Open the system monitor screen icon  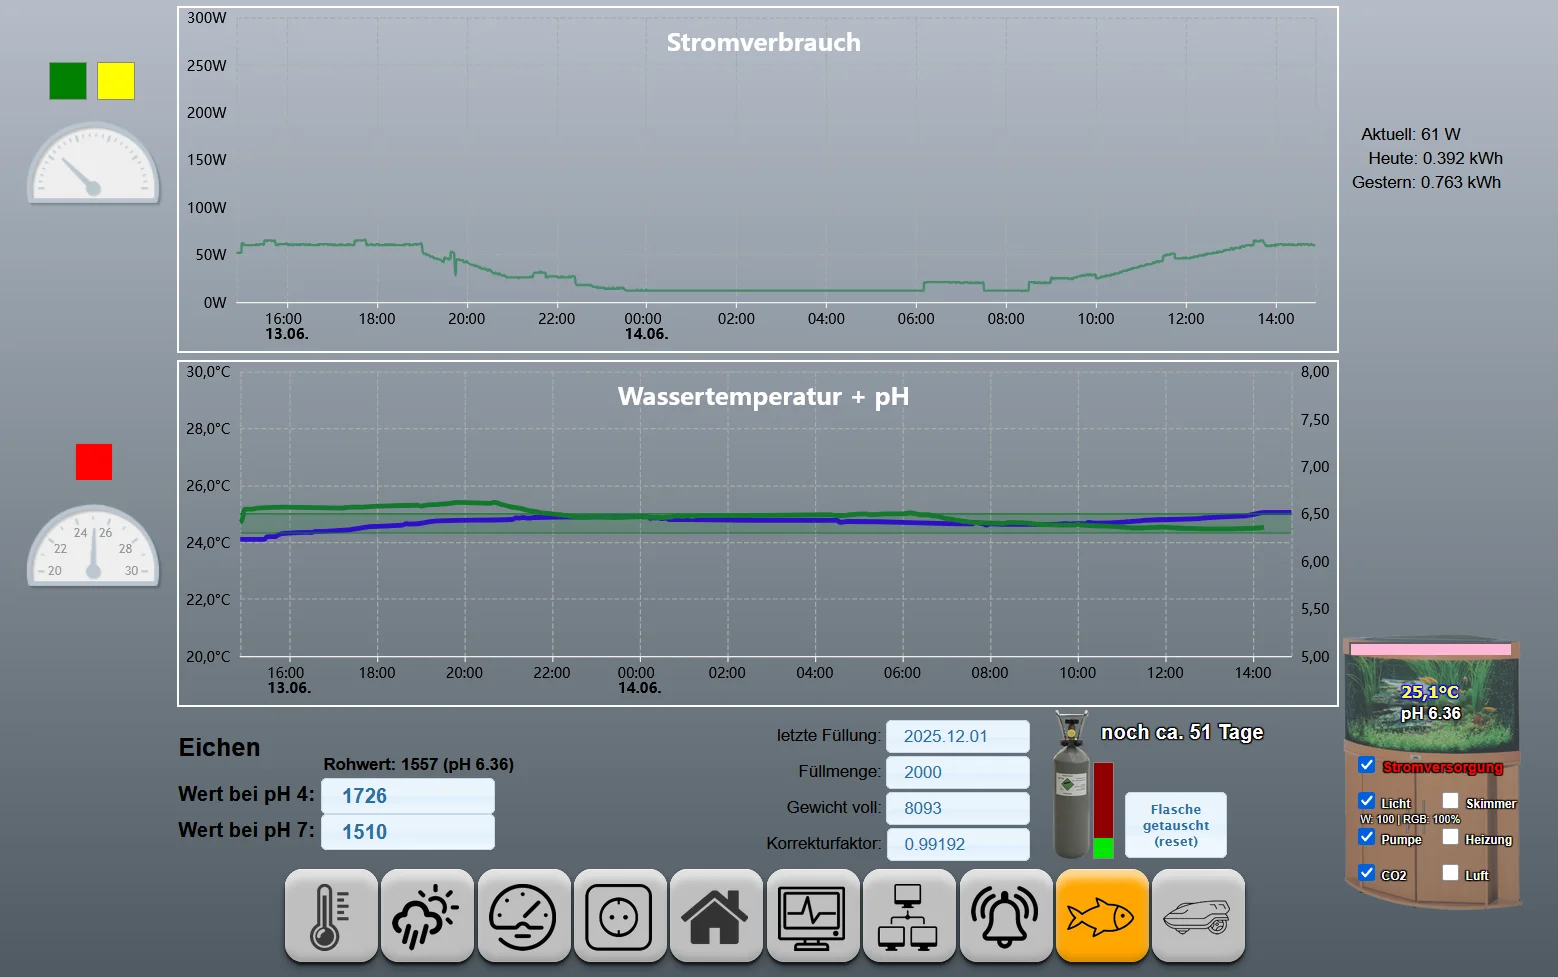(813, 916)
